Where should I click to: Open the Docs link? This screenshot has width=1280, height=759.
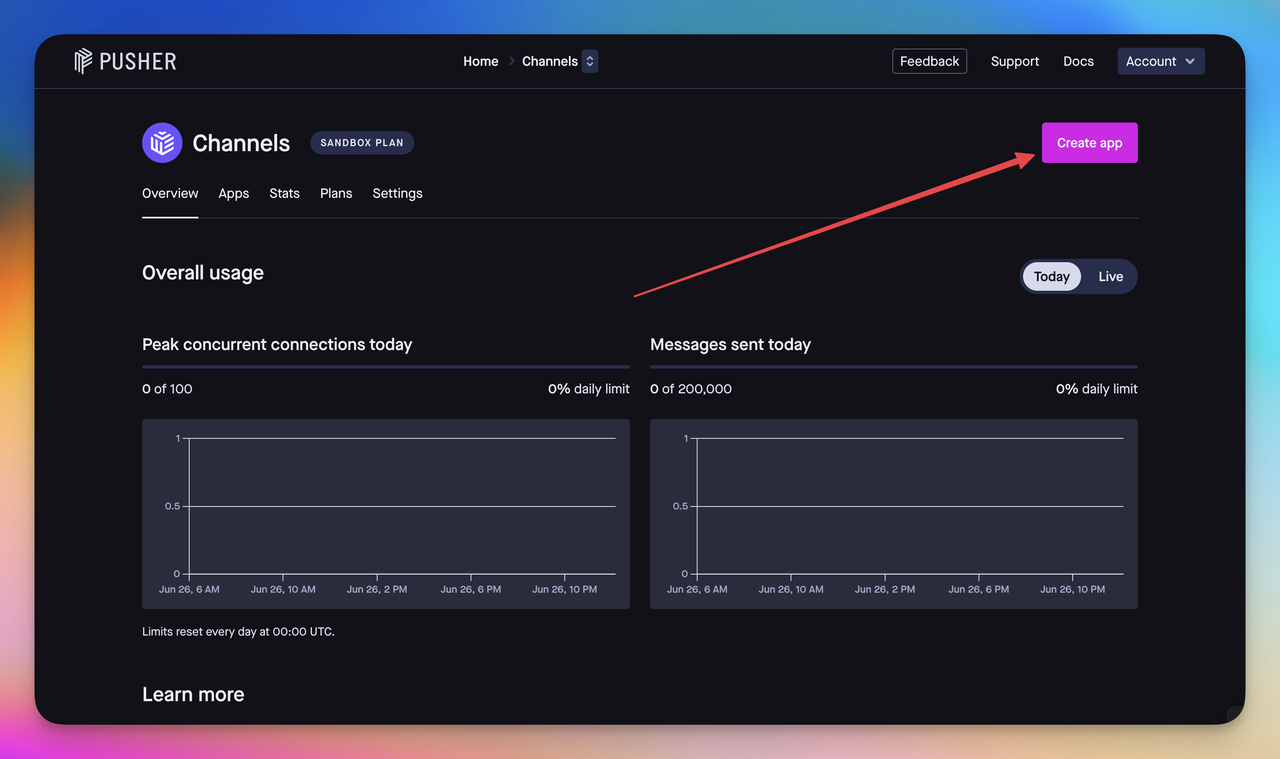tap(1078, 61)
